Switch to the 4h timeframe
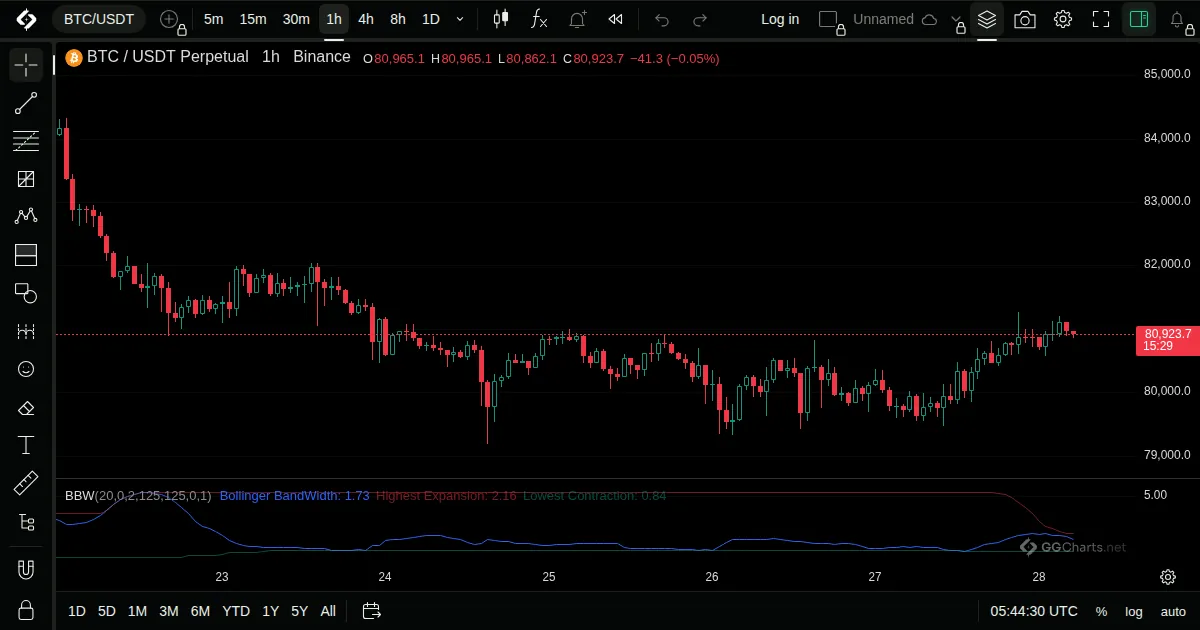The width and height of the screenshot is (1200, 630). [366, 19]
